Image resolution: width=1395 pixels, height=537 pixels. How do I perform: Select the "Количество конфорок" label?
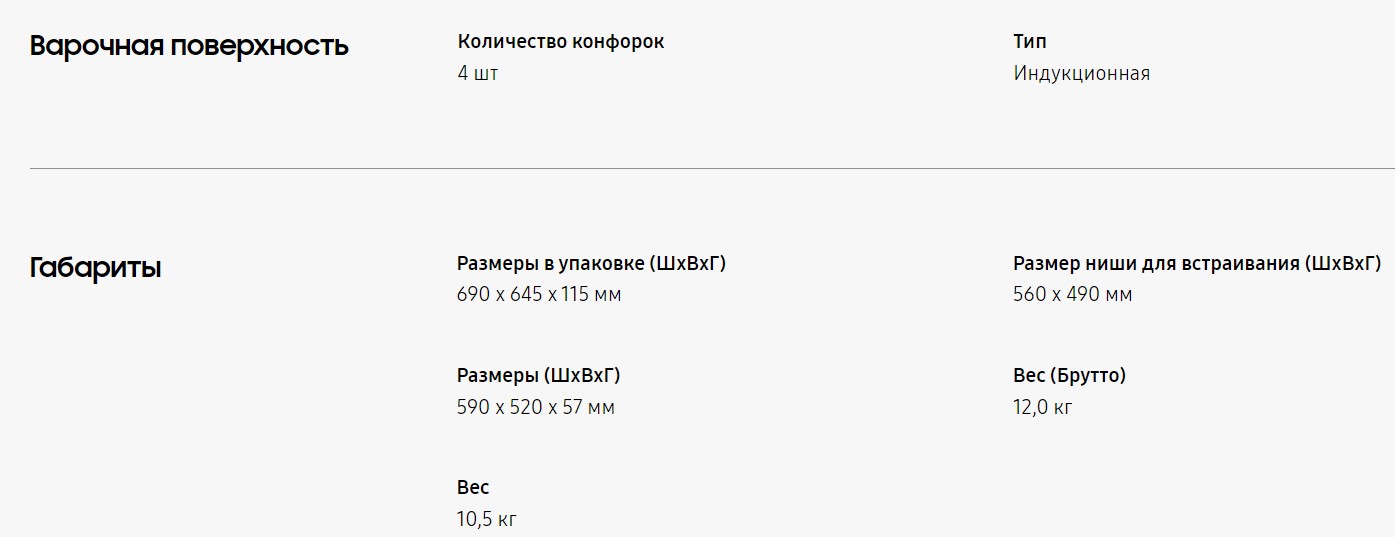(560, 42)
